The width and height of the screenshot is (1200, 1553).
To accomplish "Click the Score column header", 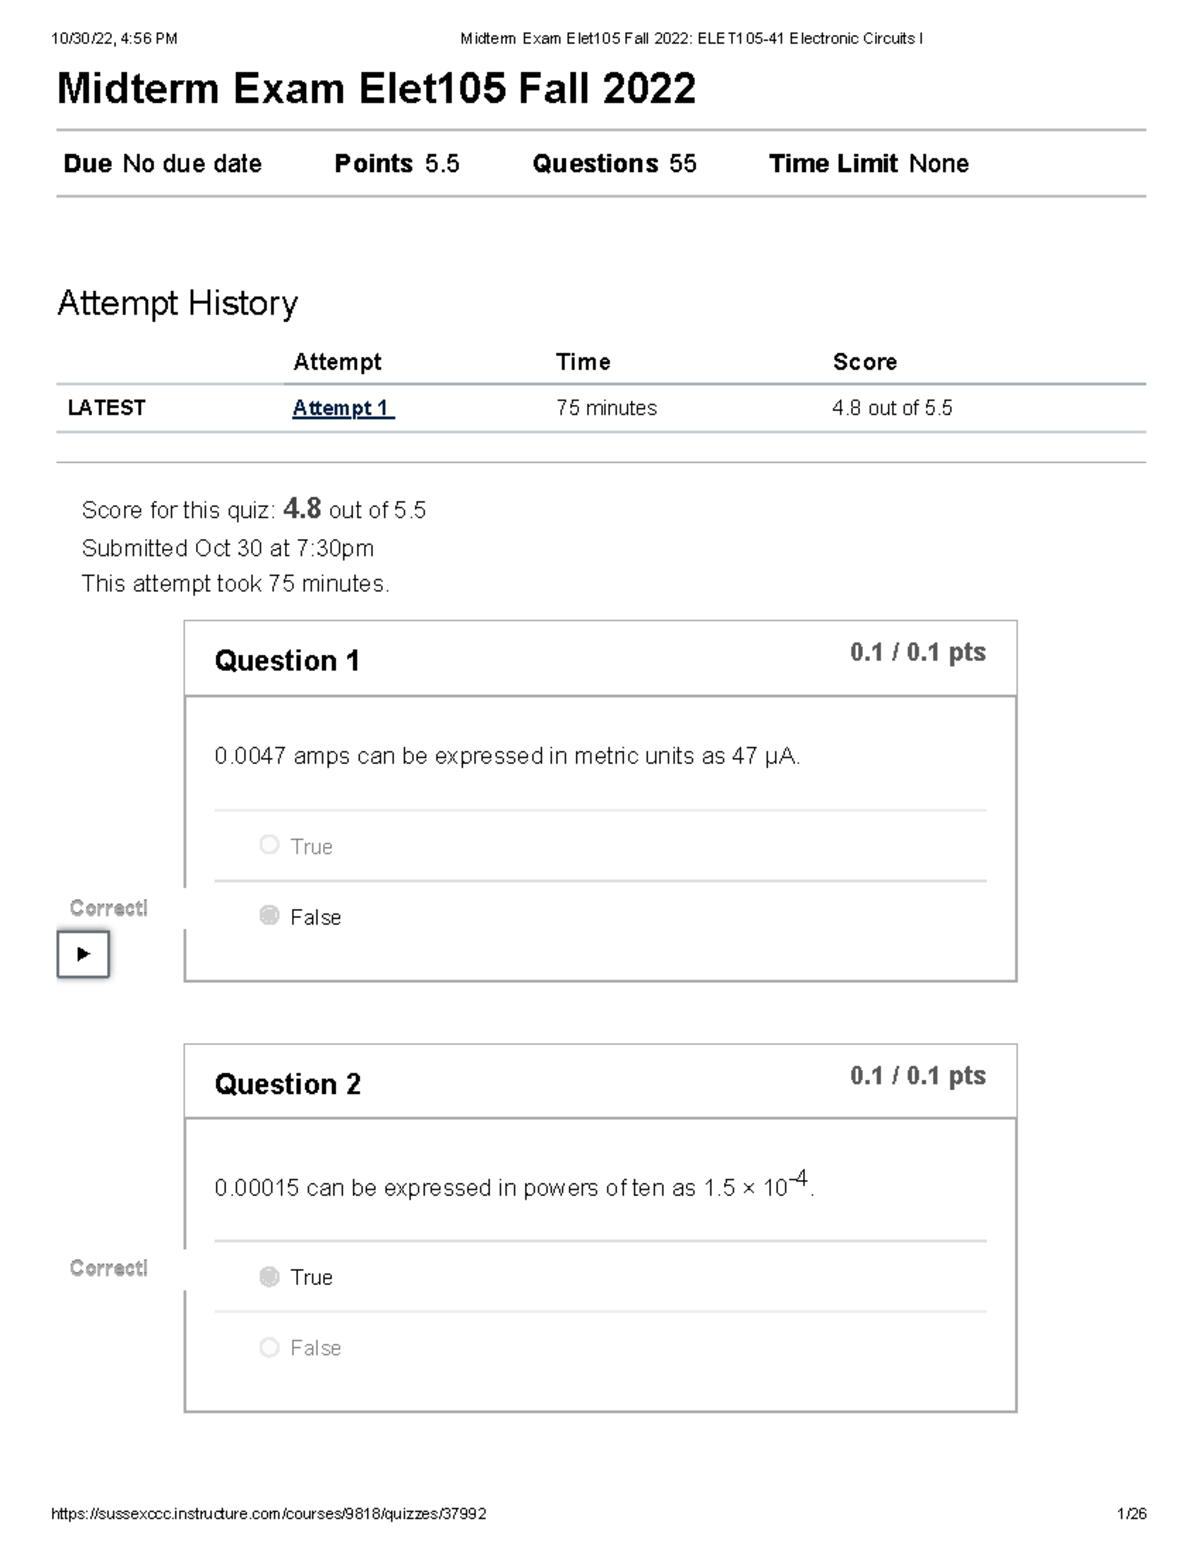I will point(866,362).
